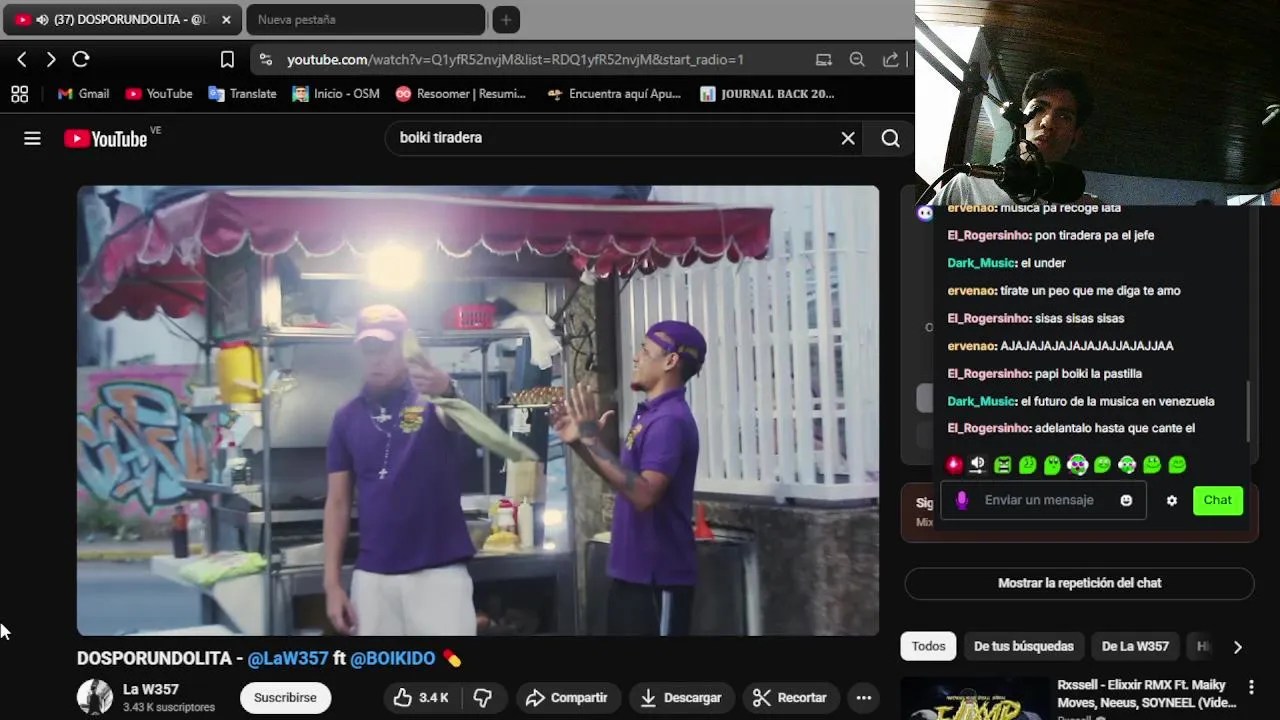Open @LaW357 link in video title
This screenshot has height=720, width=1280.
point(288,658)
